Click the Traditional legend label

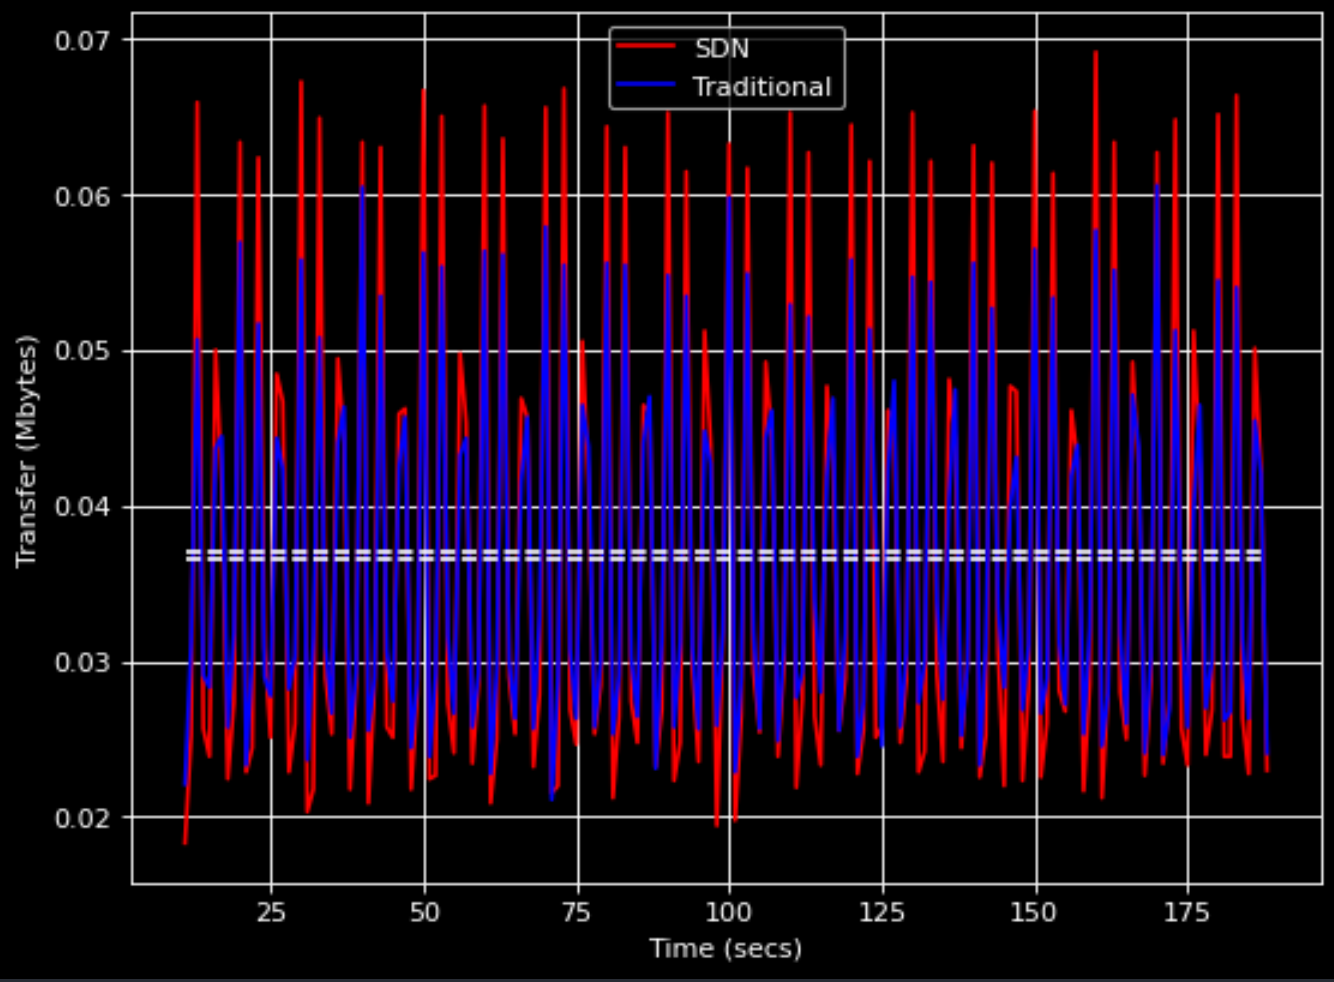click(762, 87)
